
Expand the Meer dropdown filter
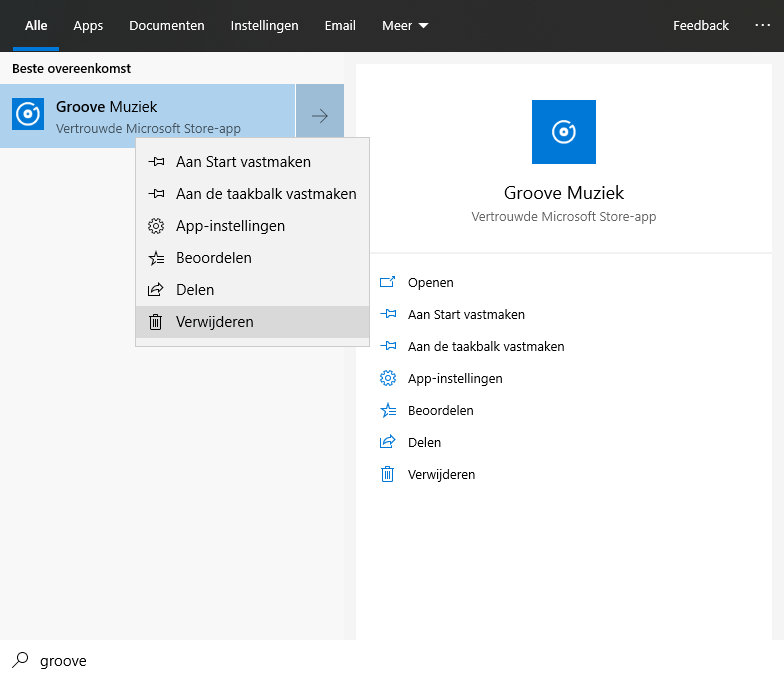(x=405, y=26)
